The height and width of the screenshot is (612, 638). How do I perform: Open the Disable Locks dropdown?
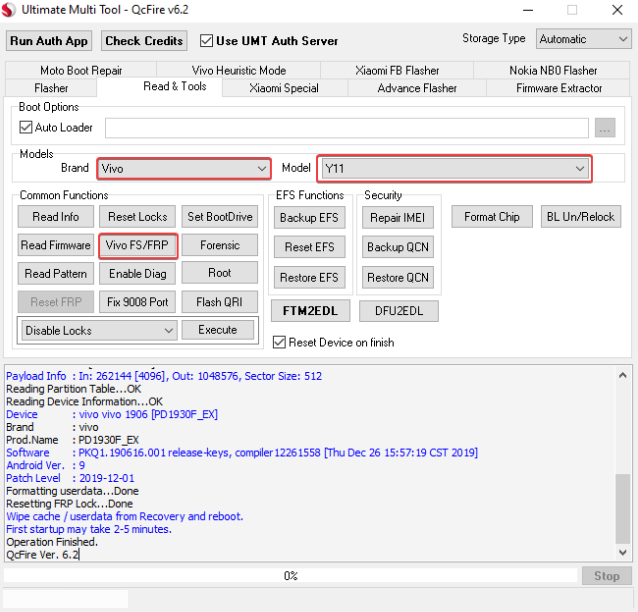coord(99,330)
